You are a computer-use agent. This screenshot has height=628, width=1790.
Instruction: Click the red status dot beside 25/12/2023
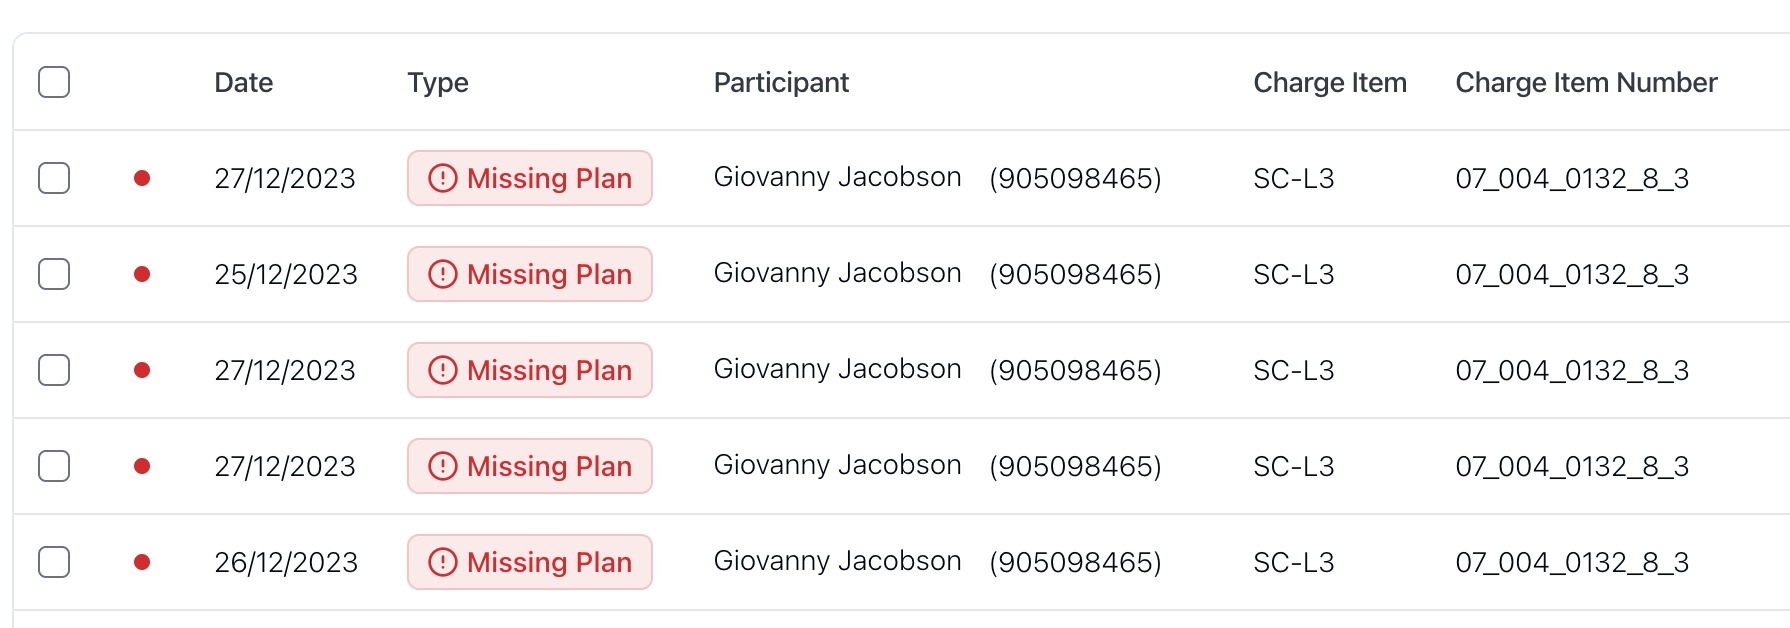click(142, 274)
